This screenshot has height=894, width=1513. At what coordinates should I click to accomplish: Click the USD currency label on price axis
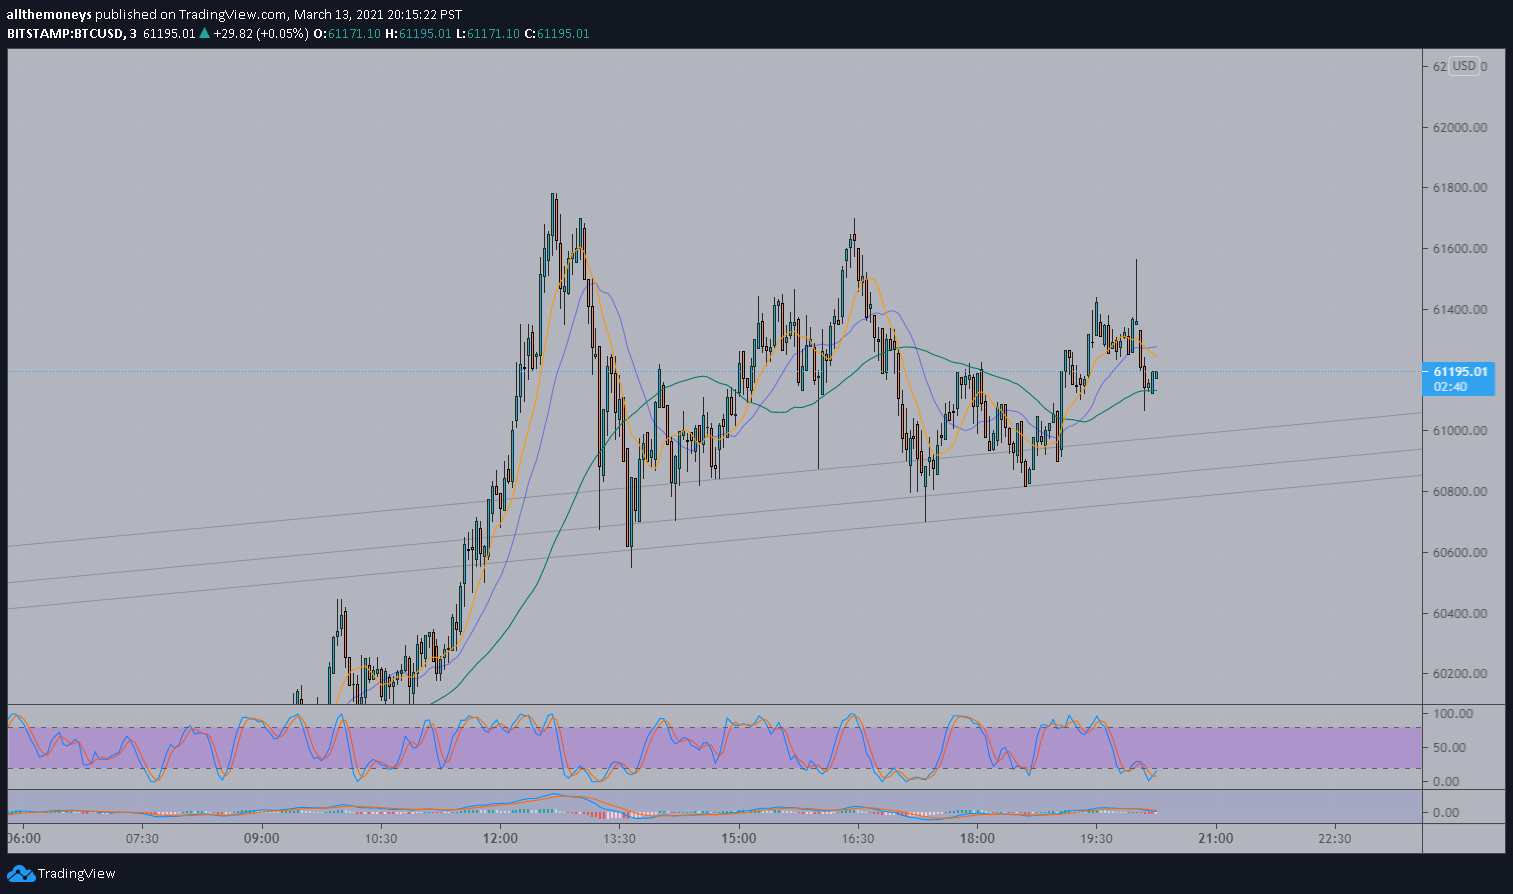click(1464, 66)
